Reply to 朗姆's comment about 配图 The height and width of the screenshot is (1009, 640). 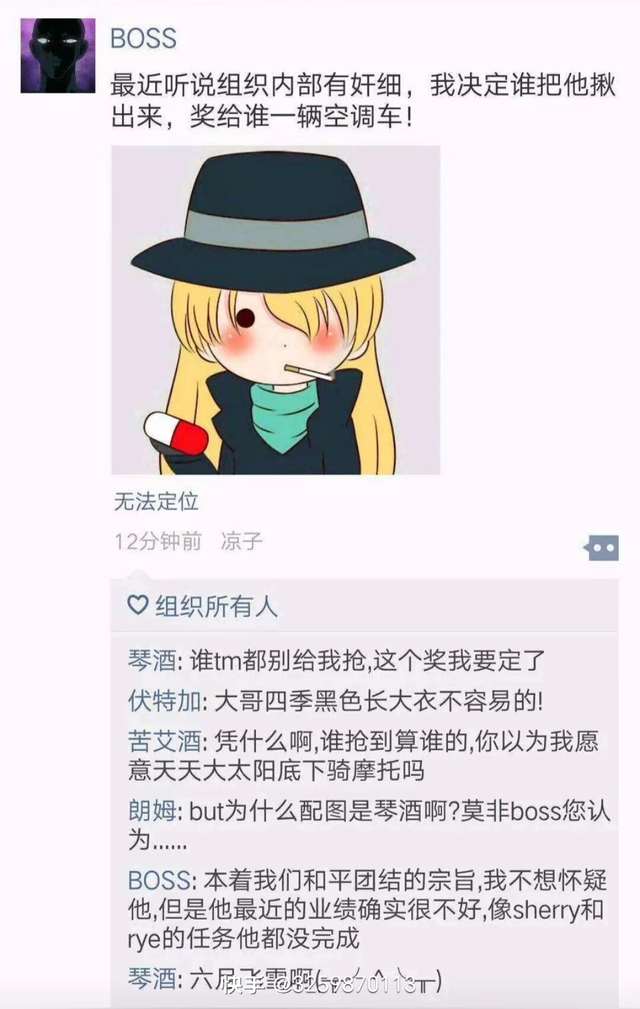369,825
